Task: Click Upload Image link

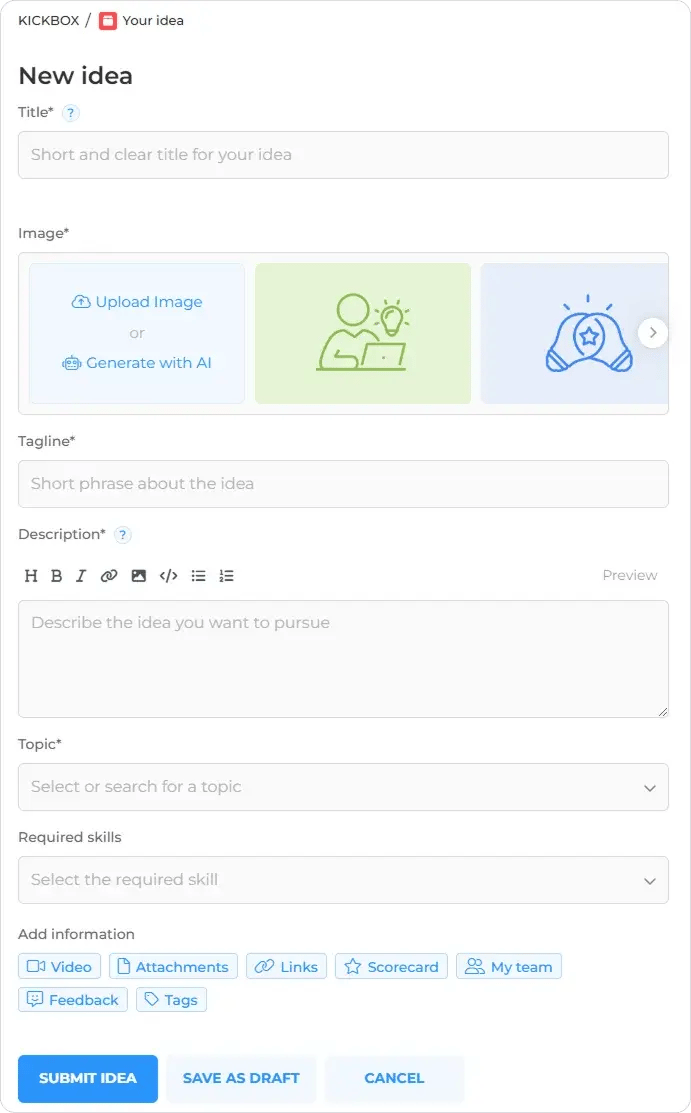Action: coord(137,302)
